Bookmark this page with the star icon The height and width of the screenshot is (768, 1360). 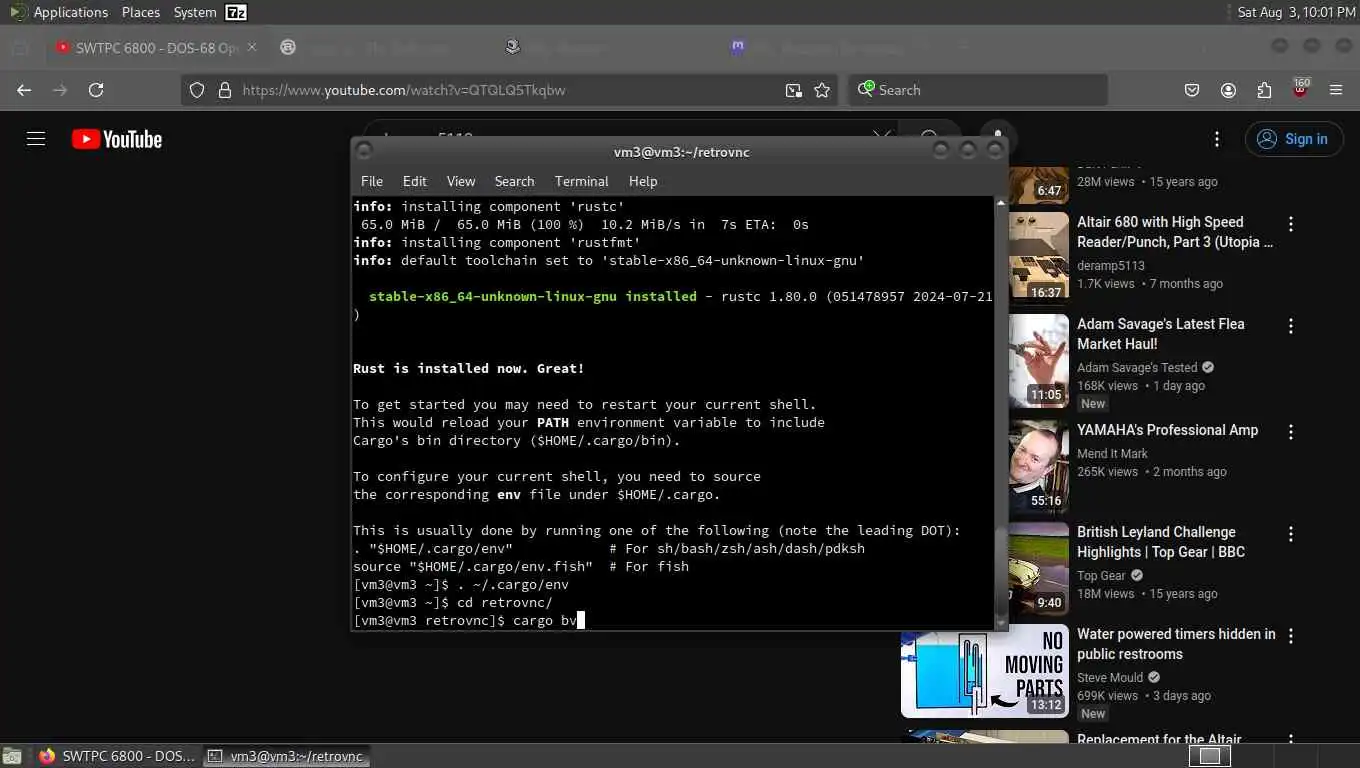822,90
